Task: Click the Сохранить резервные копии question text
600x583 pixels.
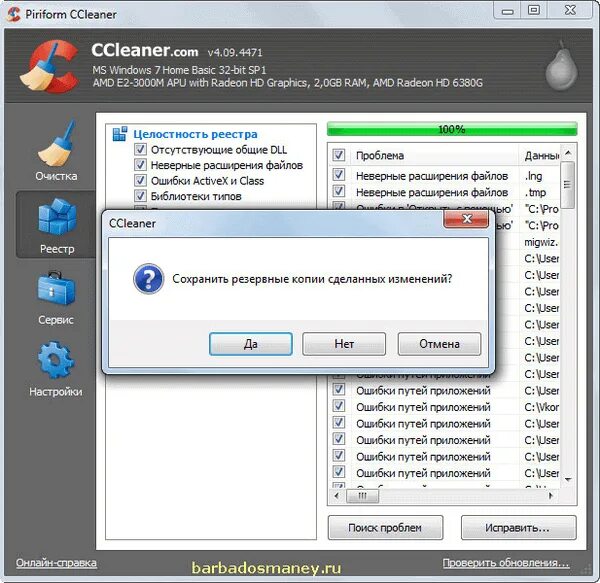Action: pyautogui.click(x=312, y=279)
